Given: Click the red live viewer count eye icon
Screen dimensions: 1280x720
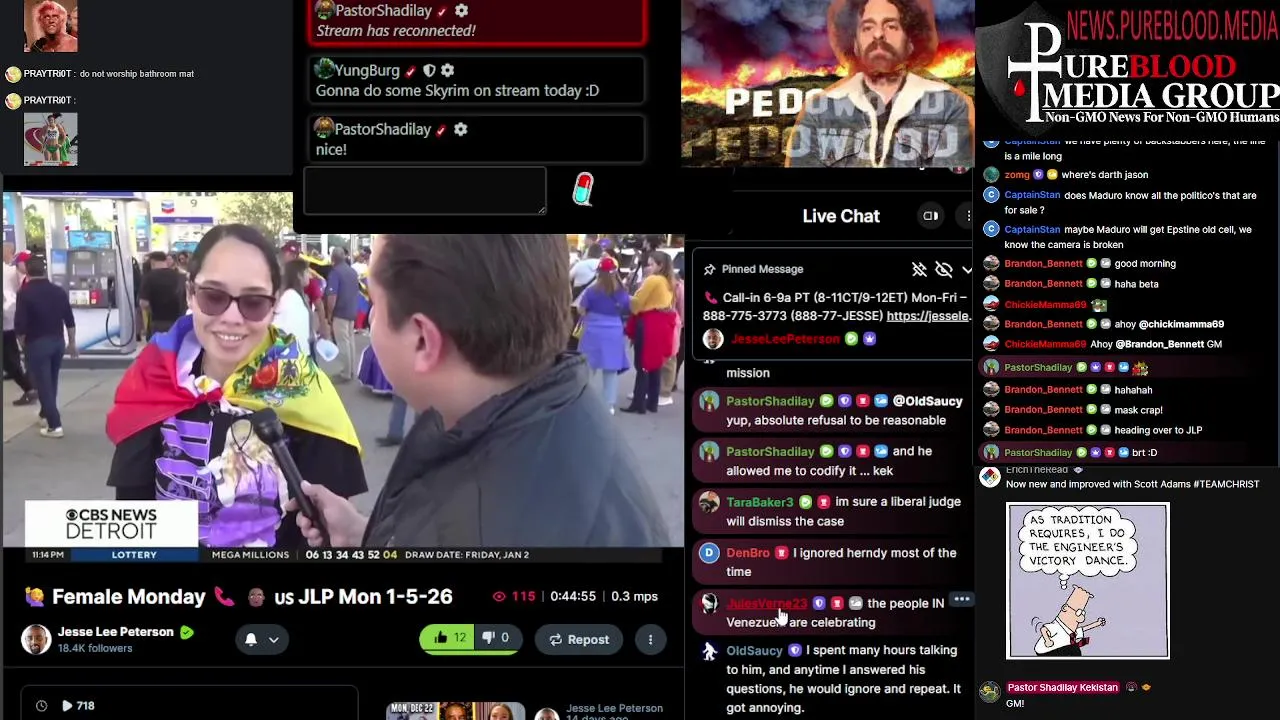Looking at the screenshot, I should 499,596.
